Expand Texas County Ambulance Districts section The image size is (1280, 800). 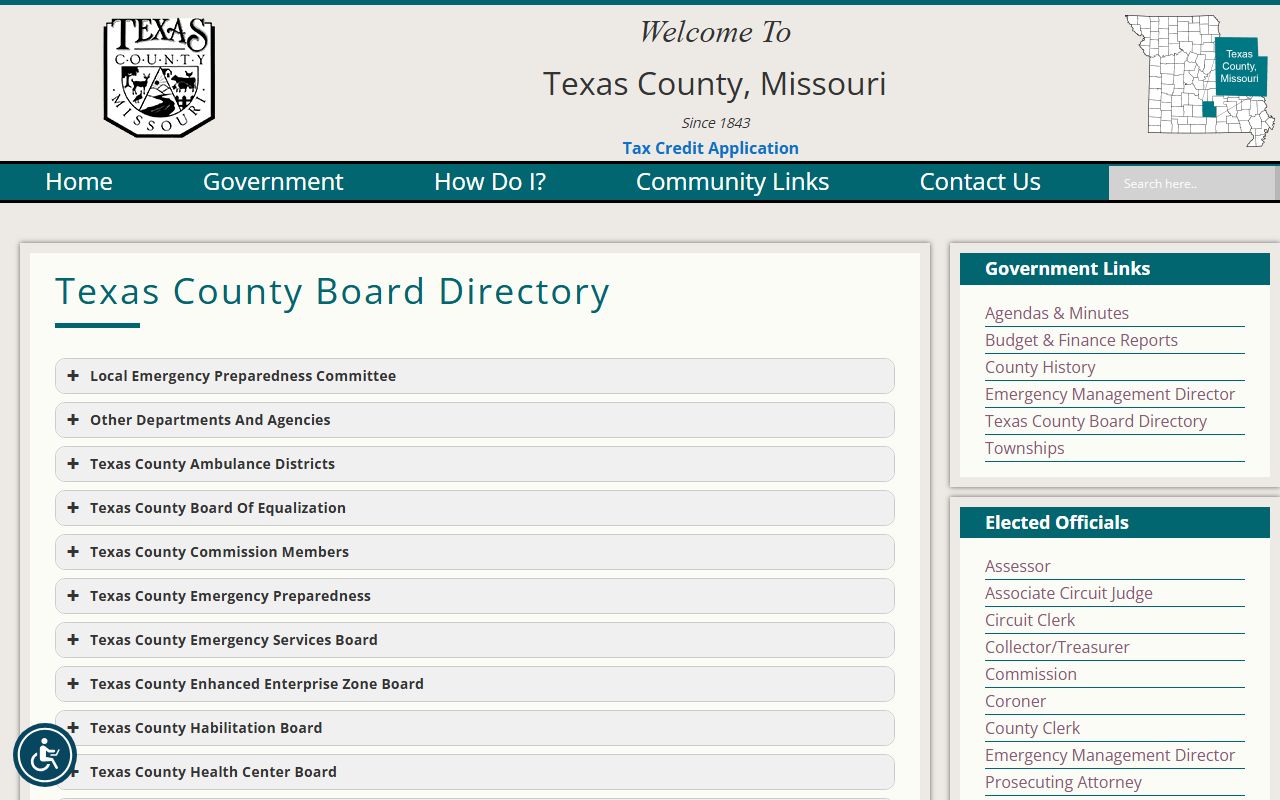[475, 464]
